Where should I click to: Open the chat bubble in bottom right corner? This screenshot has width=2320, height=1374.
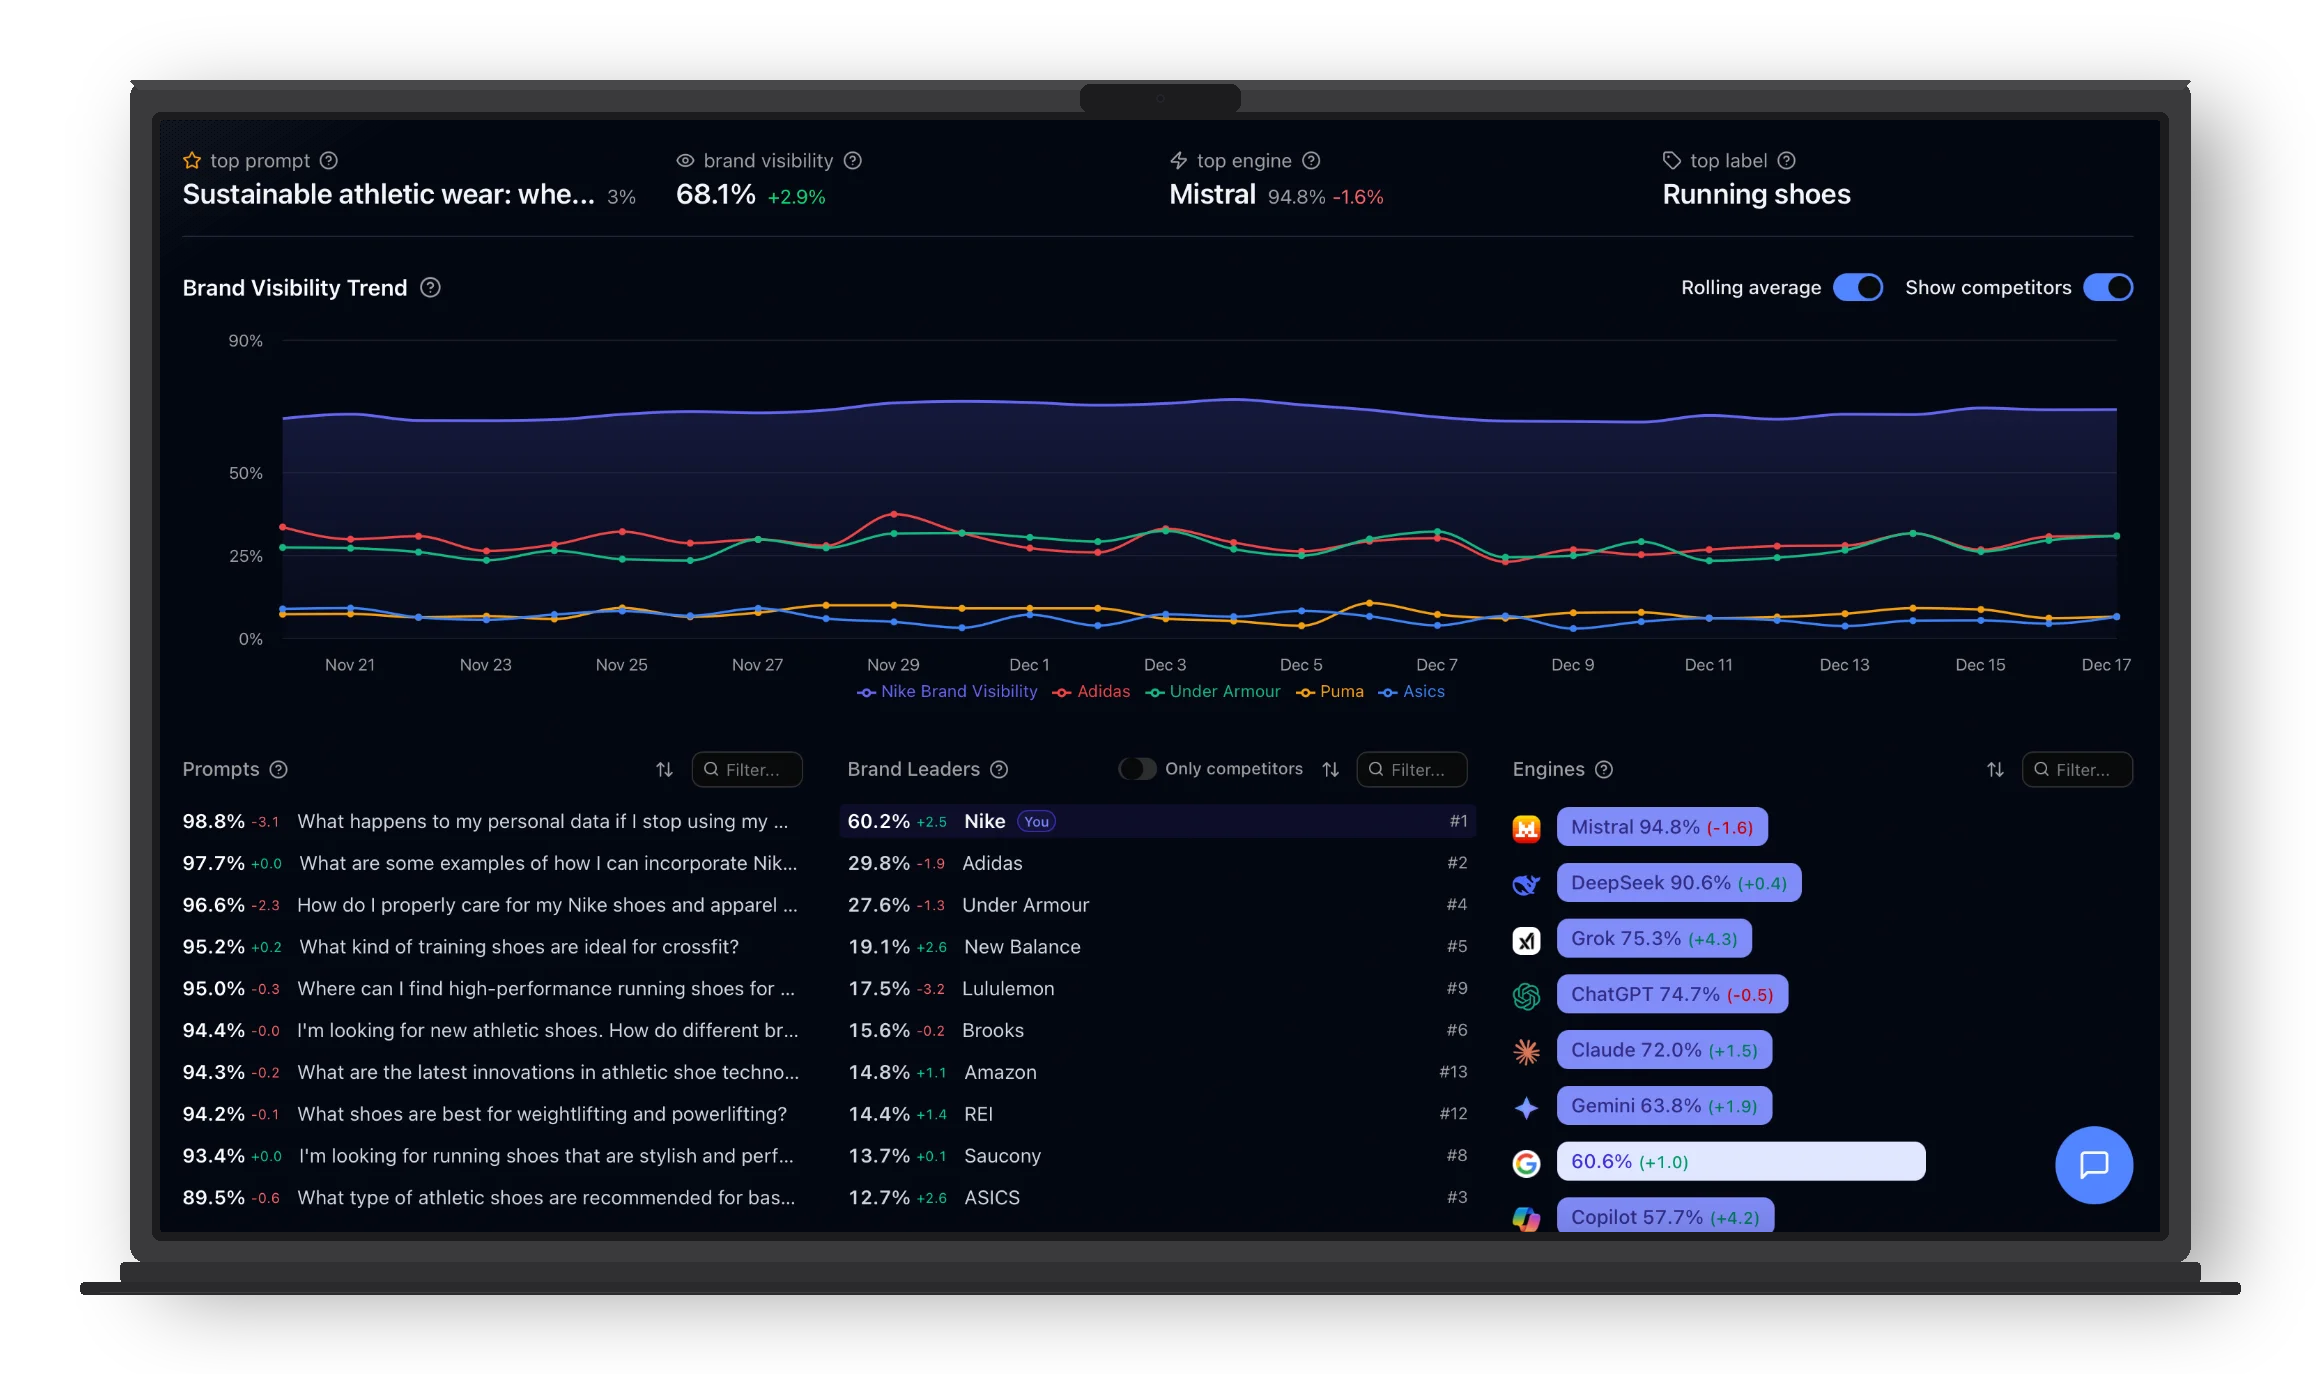(x=2093, y=1165)
